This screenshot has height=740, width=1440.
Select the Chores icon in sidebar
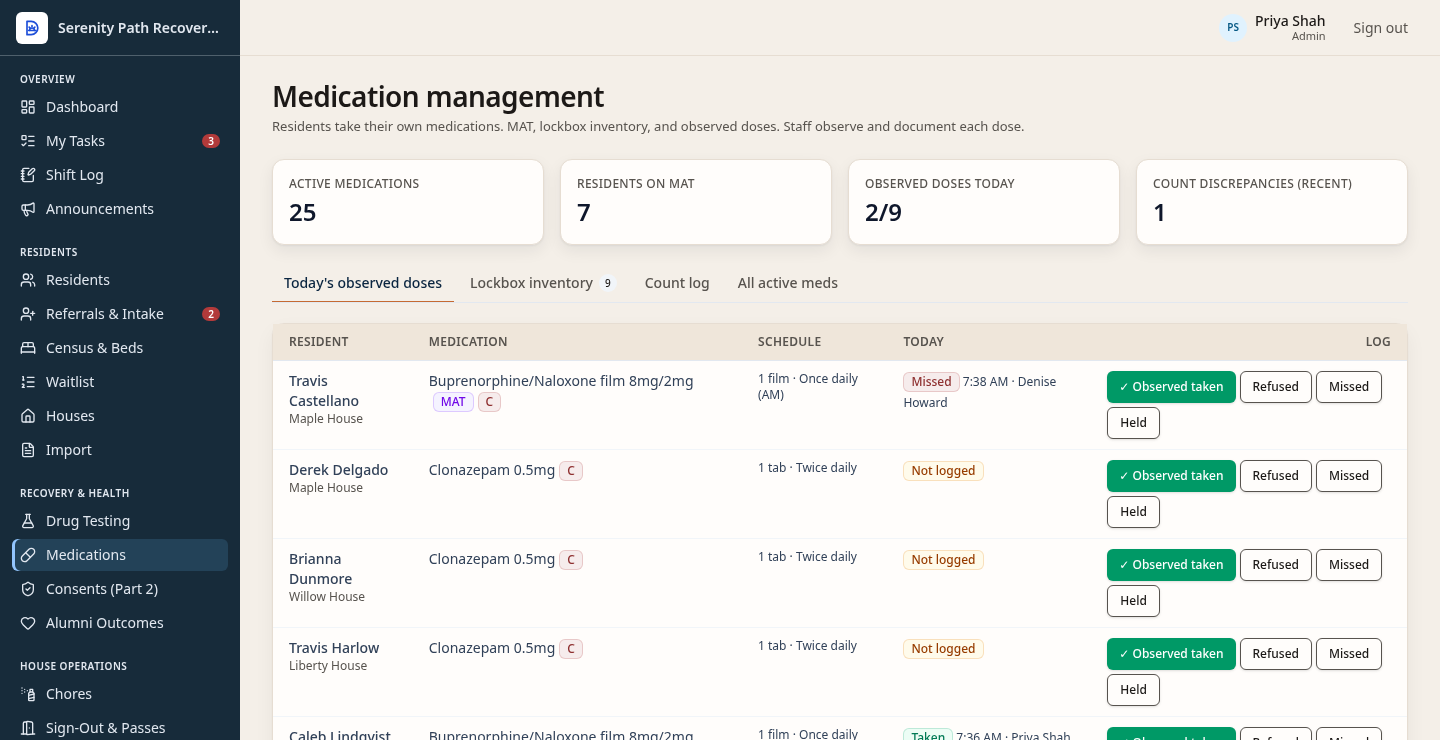pos(28,694)
